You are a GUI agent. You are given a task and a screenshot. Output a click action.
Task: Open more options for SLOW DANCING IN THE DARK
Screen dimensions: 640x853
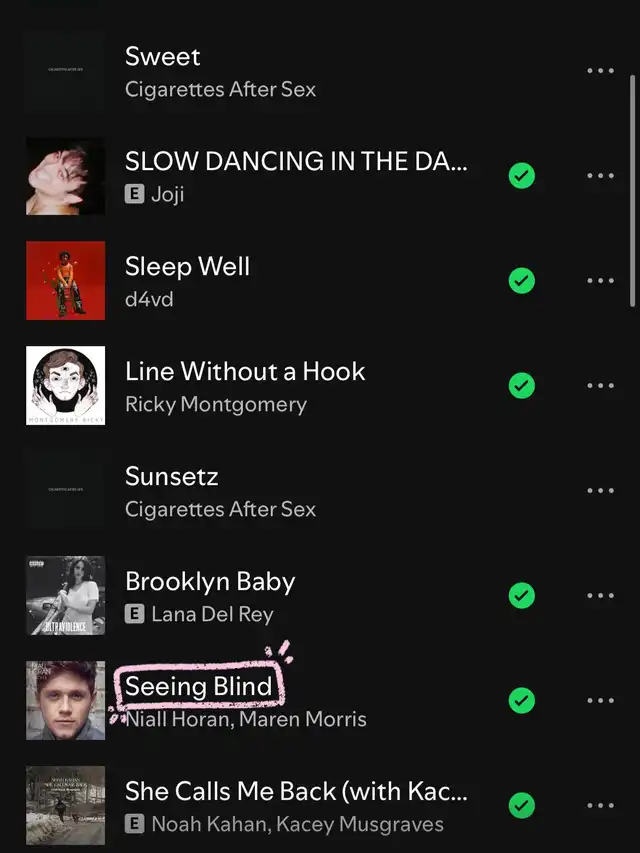600,176
